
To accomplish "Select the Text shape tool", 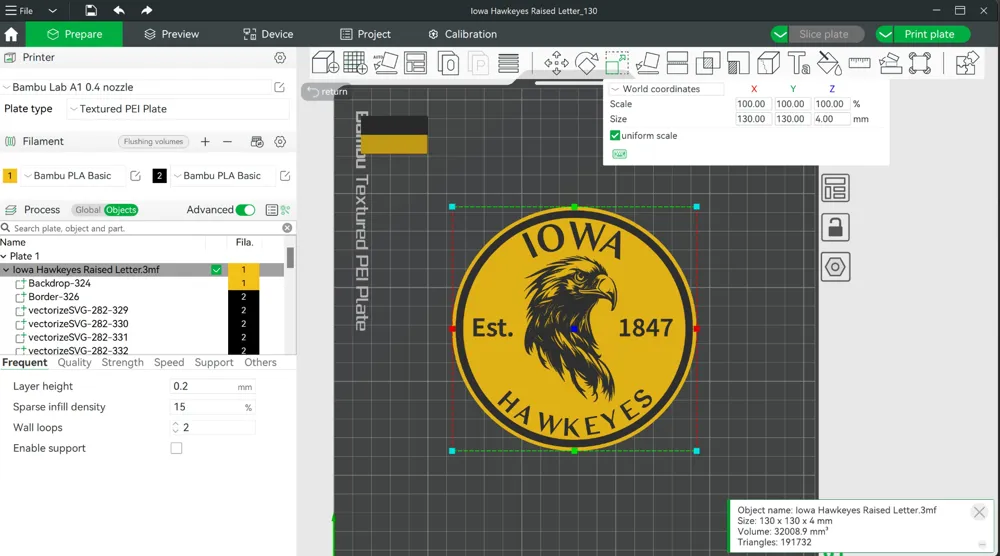I will tap(798, 64).
